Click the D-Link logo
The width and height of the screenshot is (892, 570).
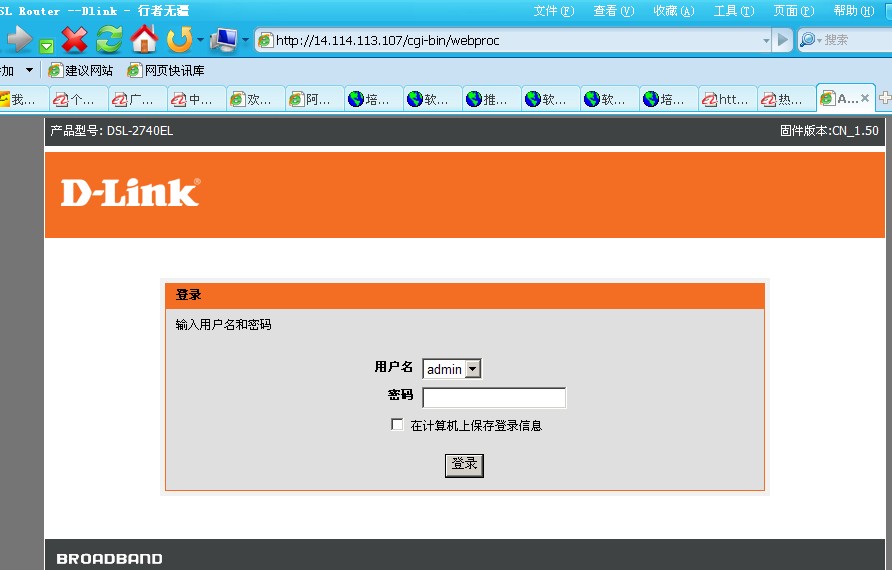coord(130,192)
